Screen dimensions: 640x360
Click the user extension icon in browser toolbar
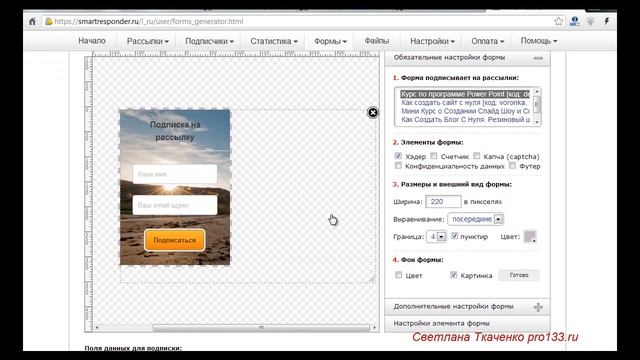[574, 21]
